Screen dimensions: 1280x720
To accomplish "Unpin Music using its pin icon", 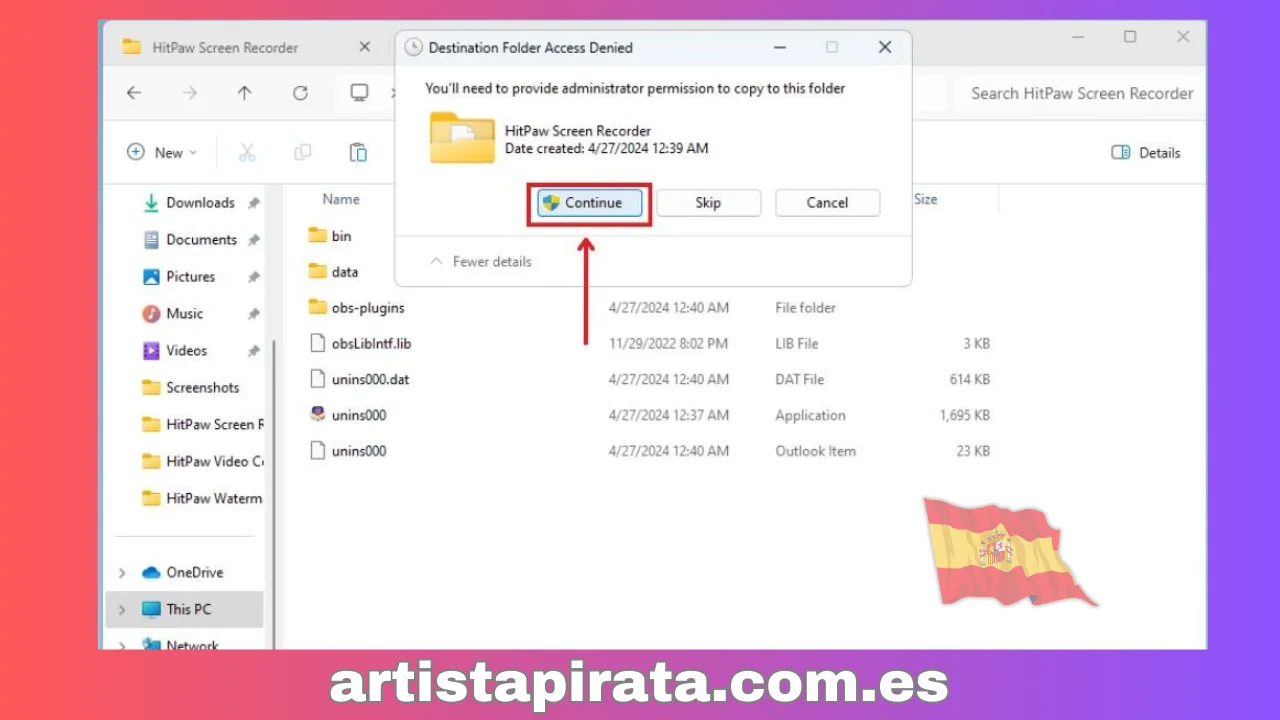I will [253, 314].
